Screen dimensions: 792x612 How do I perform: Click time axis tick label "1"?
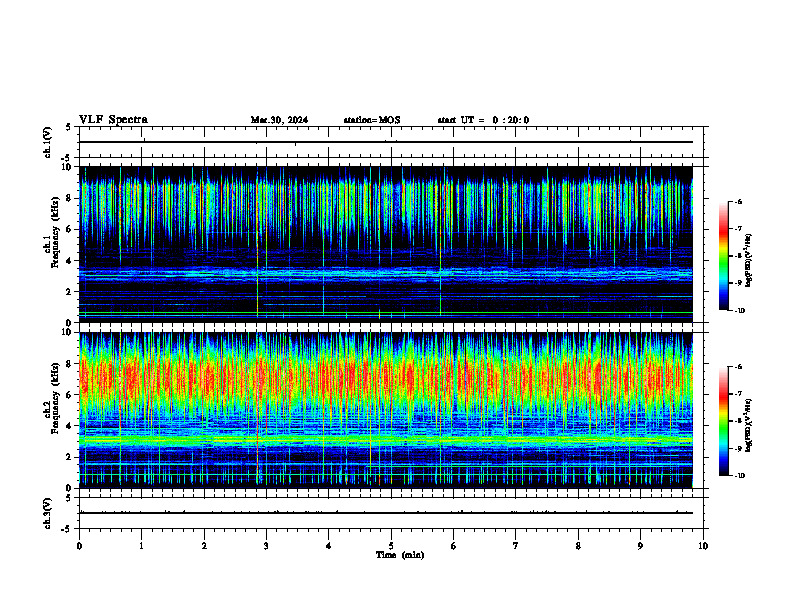tap(141, 546)
